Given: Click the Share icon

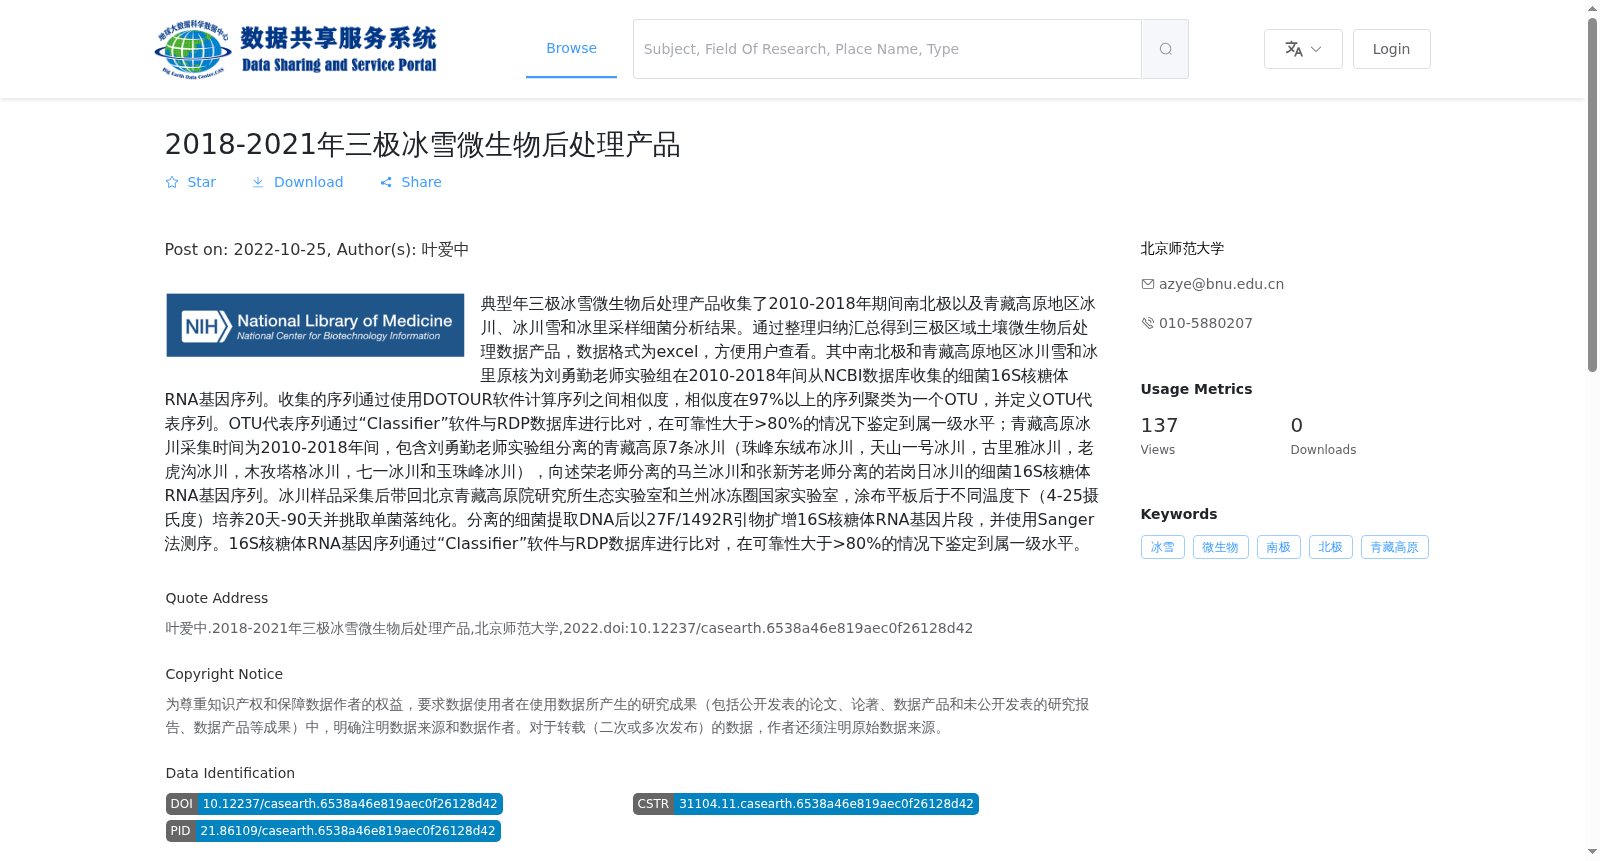Looking at the screenshot, I should click(x=386, y=182).
